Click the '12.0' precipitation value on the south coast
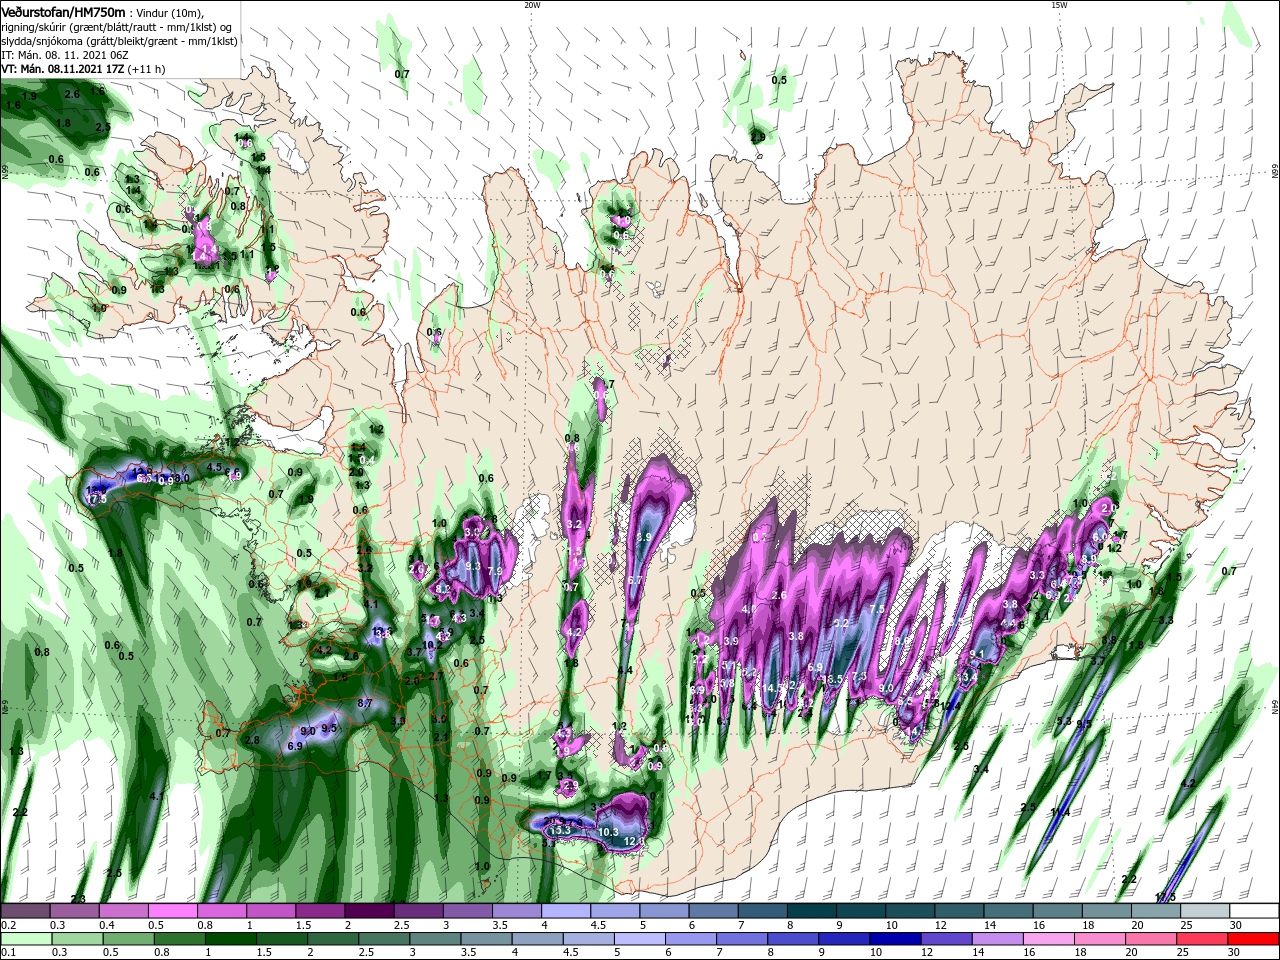Image resolution: width=1280 pixels, height=960 pixels. point(634,842)
